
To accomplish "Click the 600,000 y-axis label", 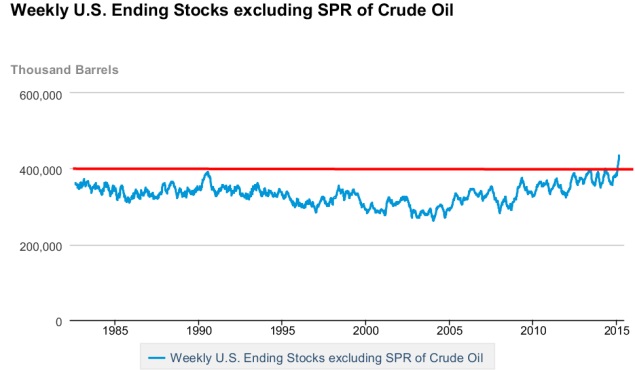I will tap(41, 96).
